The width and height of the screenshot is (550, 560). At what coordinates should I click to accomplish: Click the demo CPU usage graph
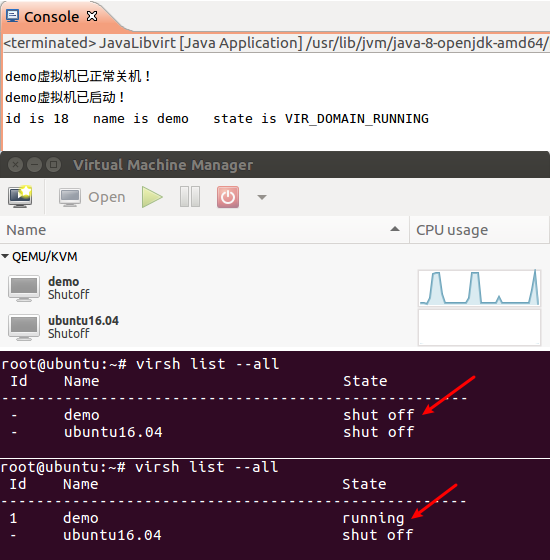point(479,288)
